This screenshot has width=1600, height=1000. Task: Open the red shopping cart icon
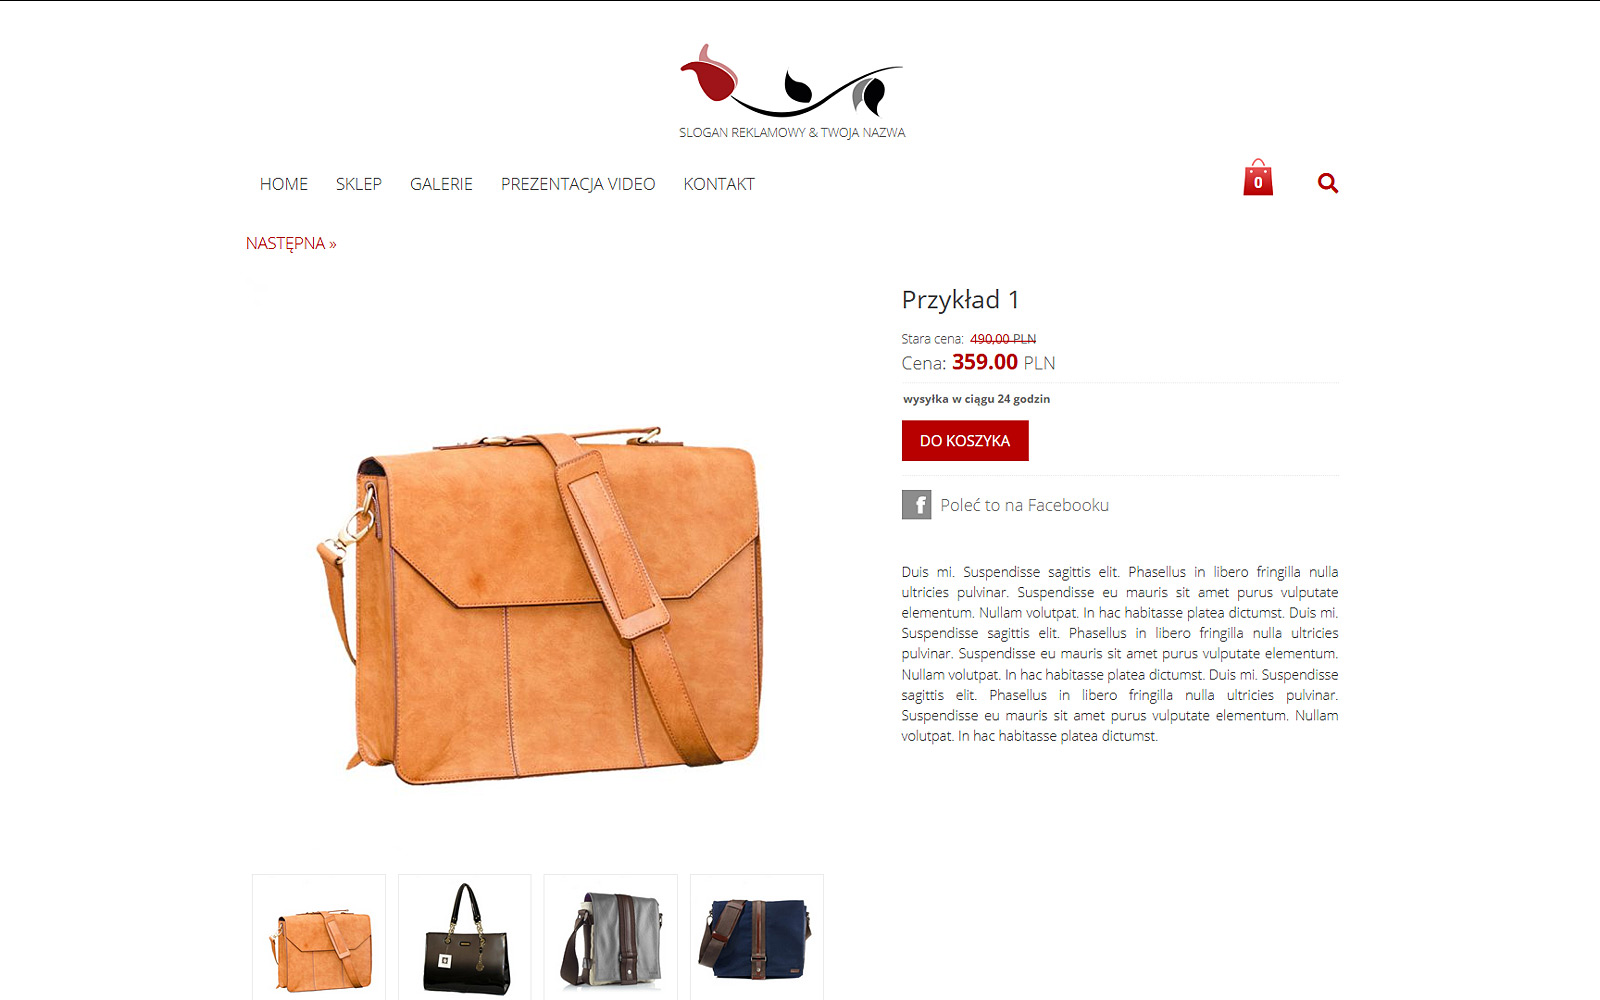pyautogui.click(x=1258, y=178)
